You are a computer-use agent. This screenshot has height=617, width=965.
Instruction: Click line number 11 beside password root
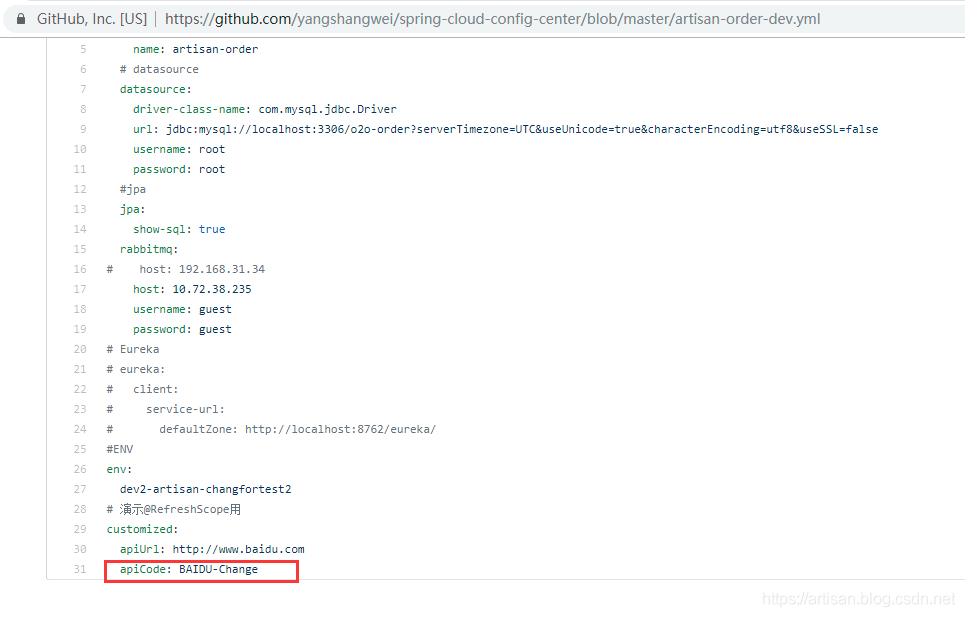80,169
